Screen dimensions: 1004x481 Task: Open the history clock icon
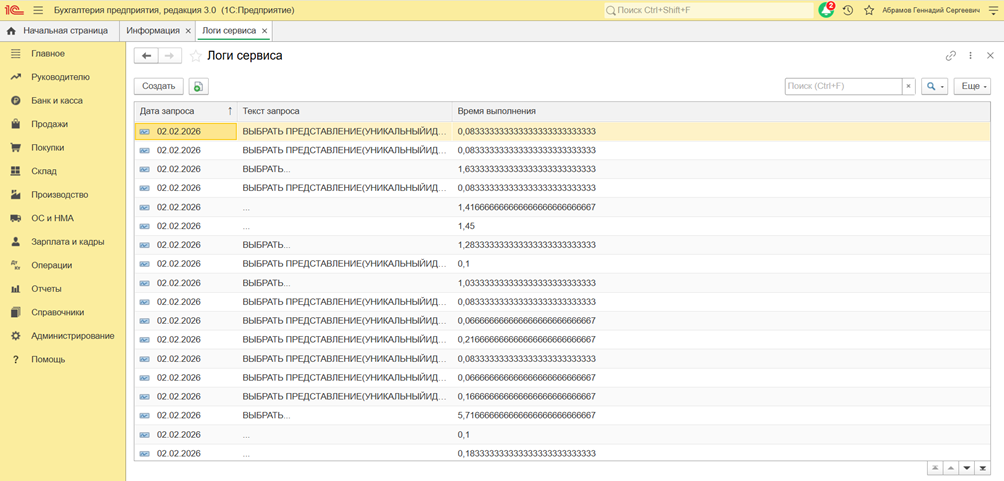click(x=848, y=10)
